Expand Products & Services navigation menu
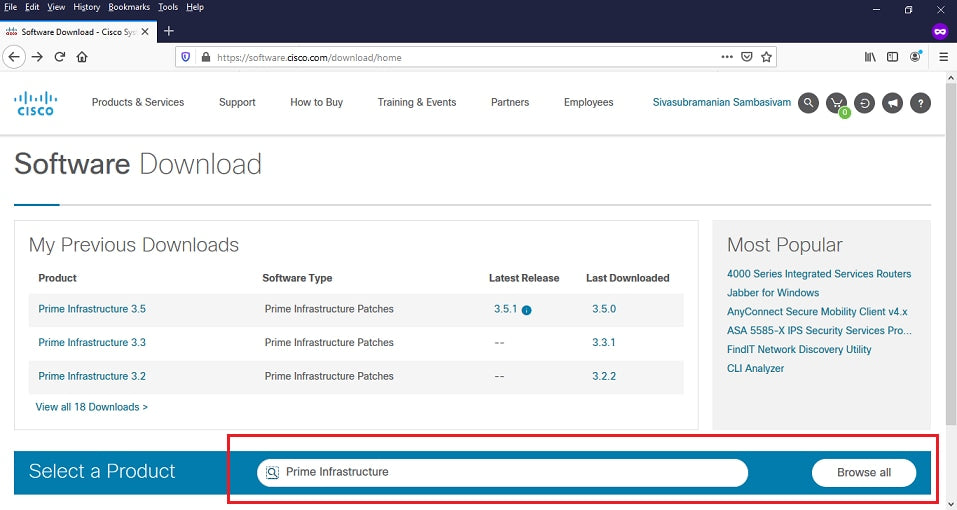Viewport: 957px width, 510px height. 138,102
